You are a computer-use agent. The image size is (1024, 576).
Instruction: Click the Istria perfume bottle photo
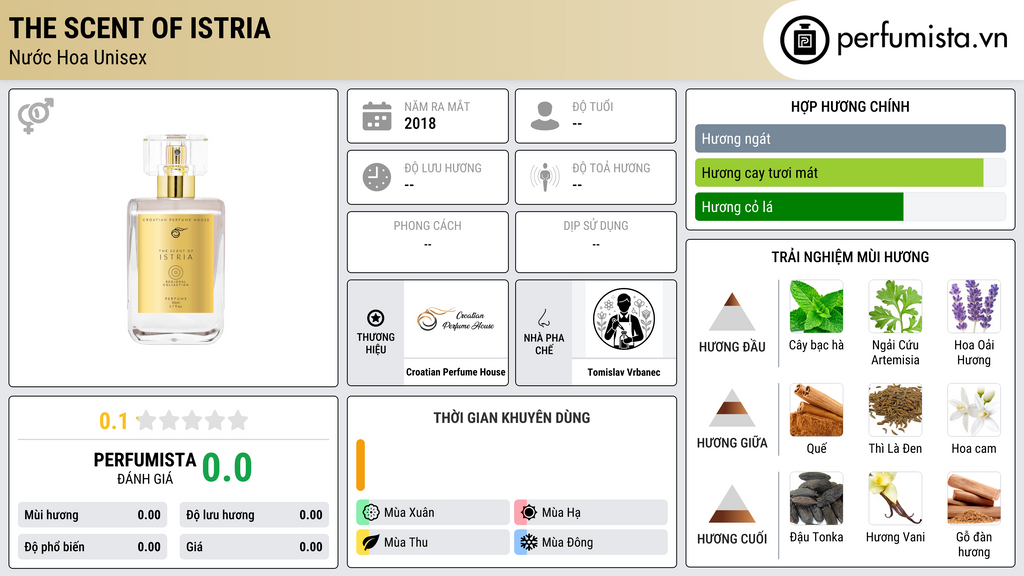(x=176, y=238)
